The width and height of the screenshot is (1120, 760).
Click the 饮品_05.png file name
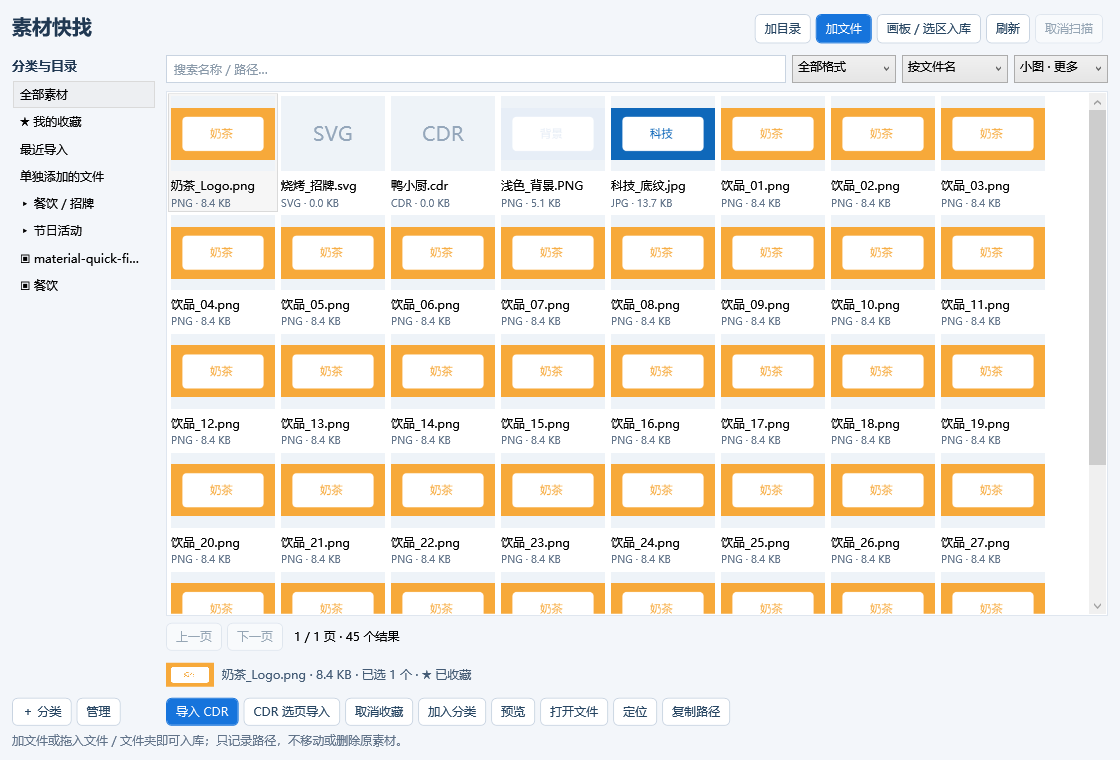(x=315, y=305)
